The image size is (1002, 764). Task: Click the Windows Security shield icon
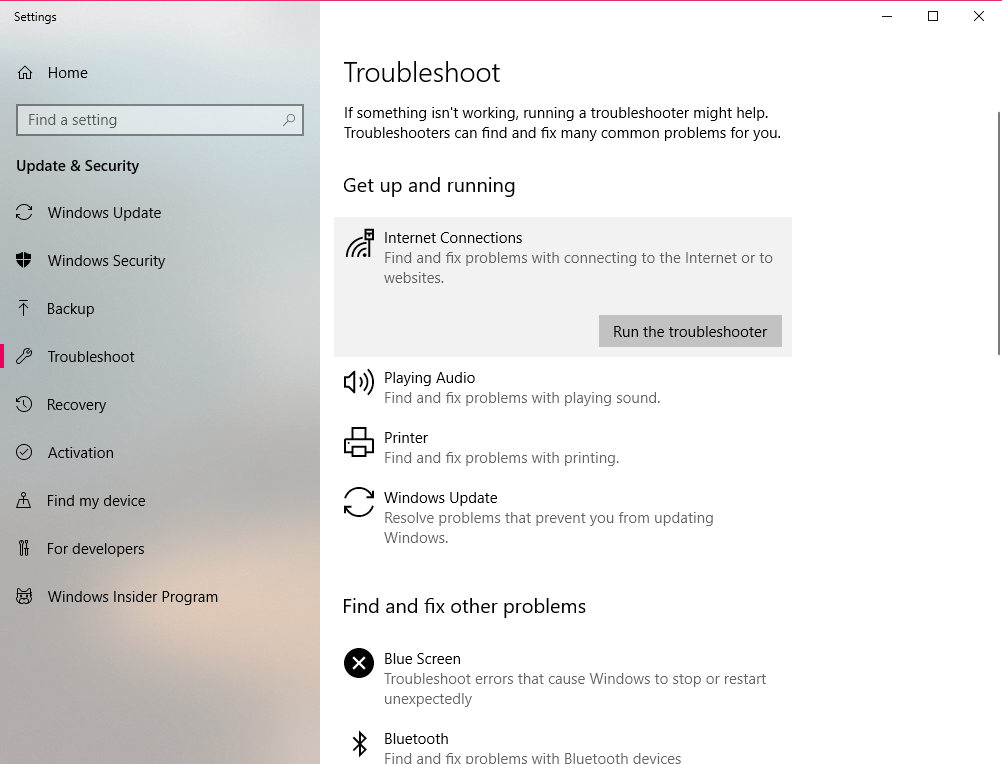click(x=24, y=260)
